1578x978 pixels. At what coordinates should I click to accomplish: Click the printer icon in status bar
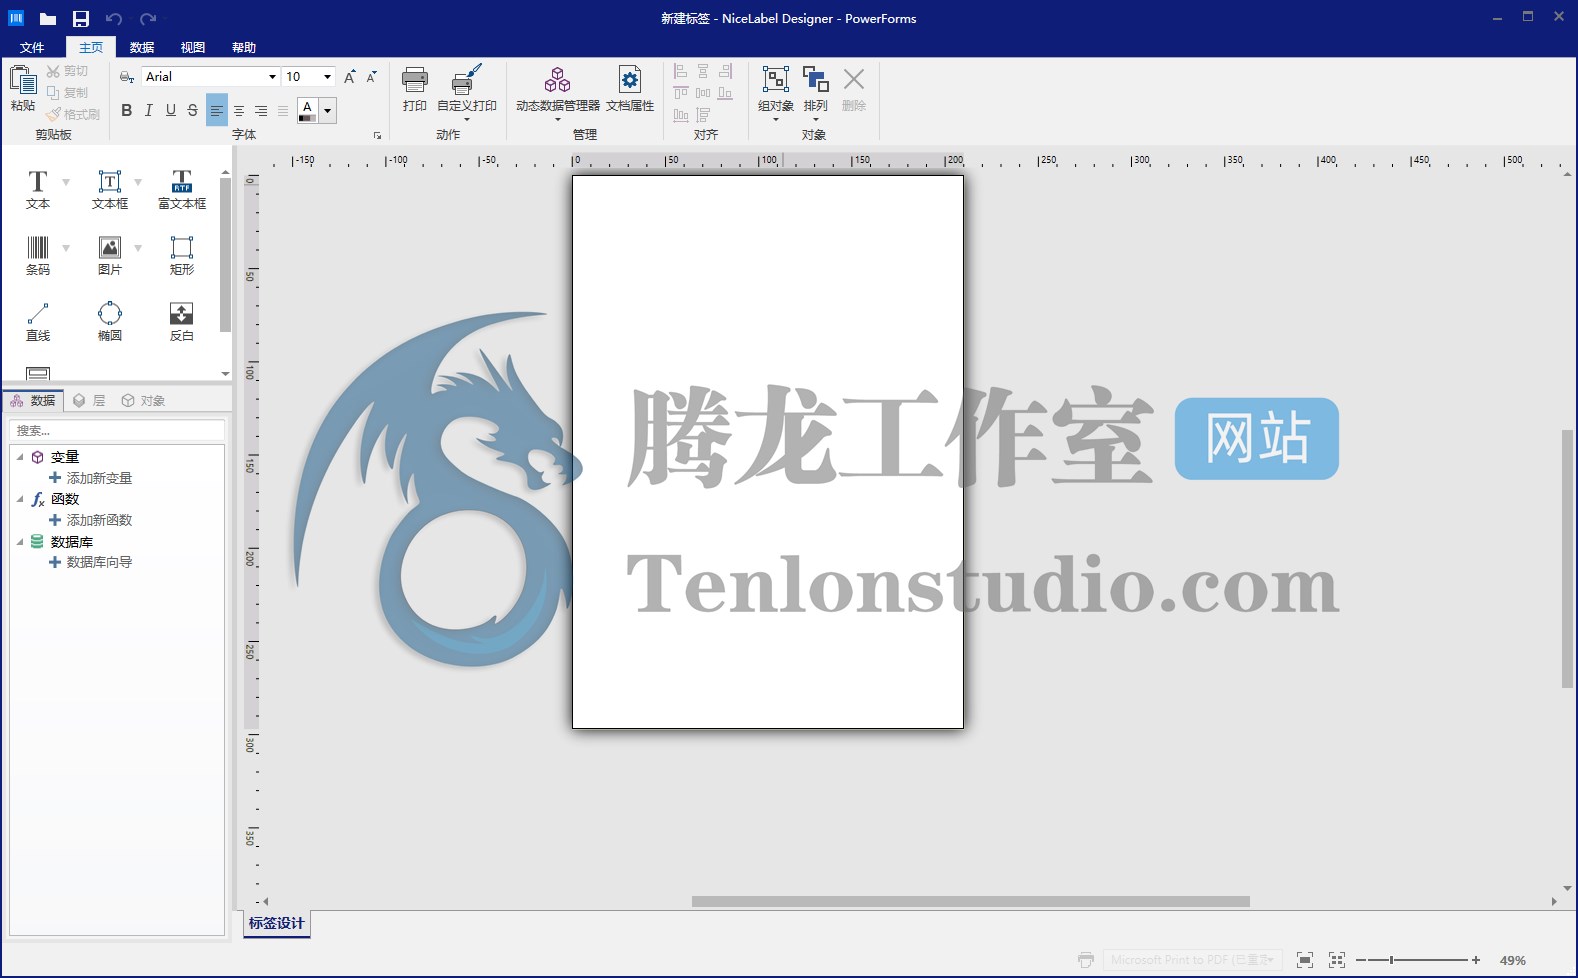[1086, 960]
